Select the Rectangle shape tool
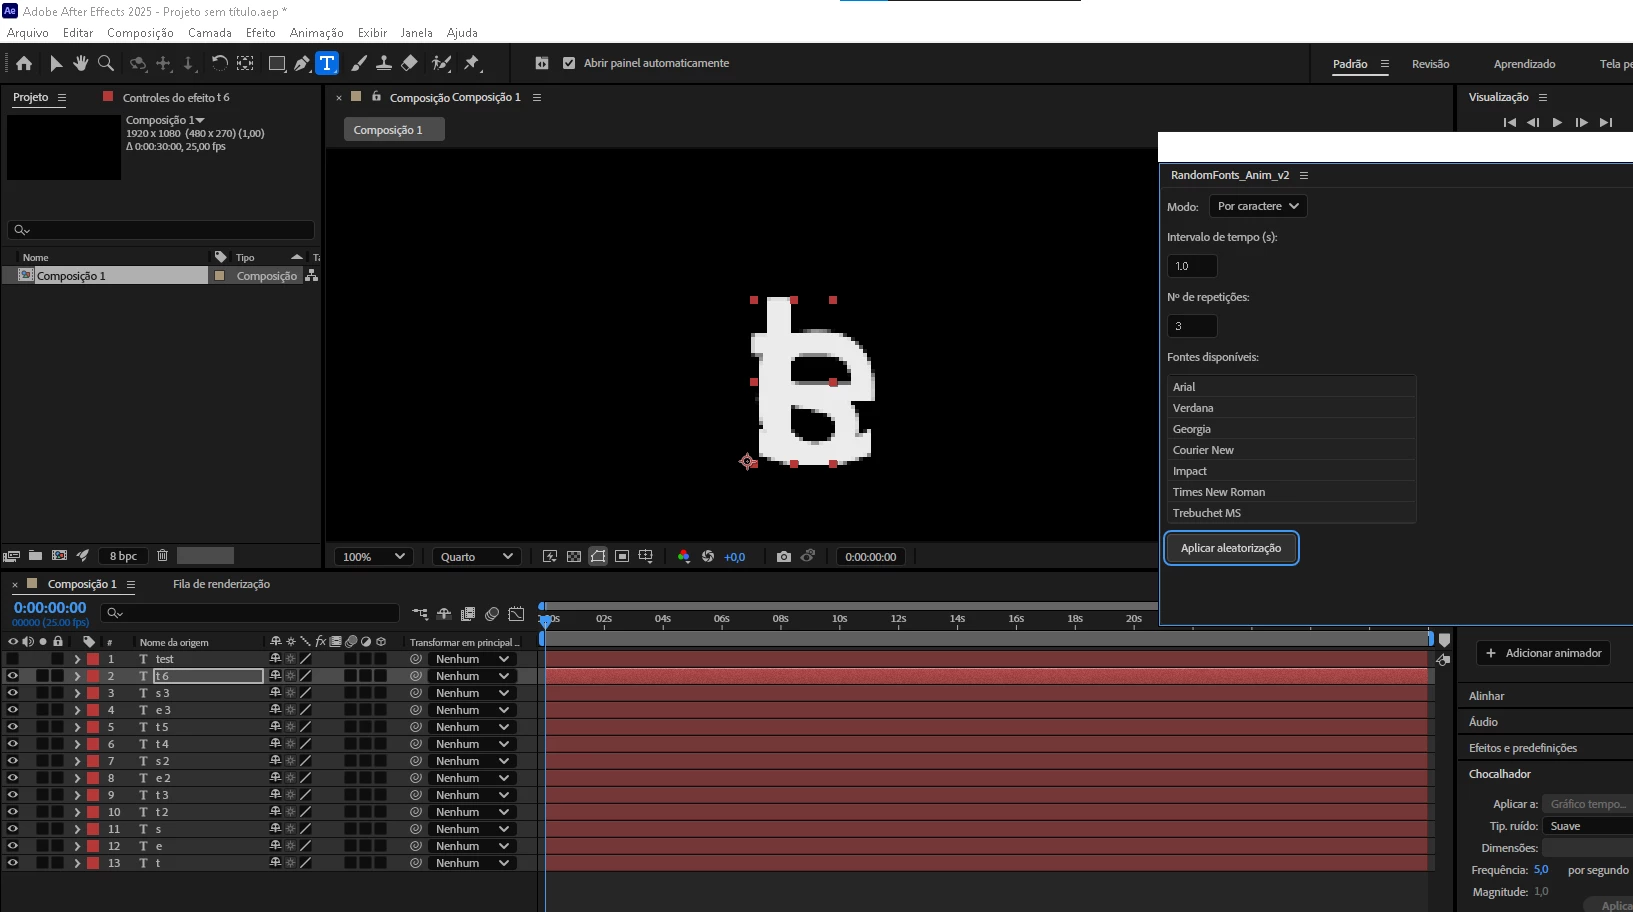1633x912 pixels. coord(277,63)
